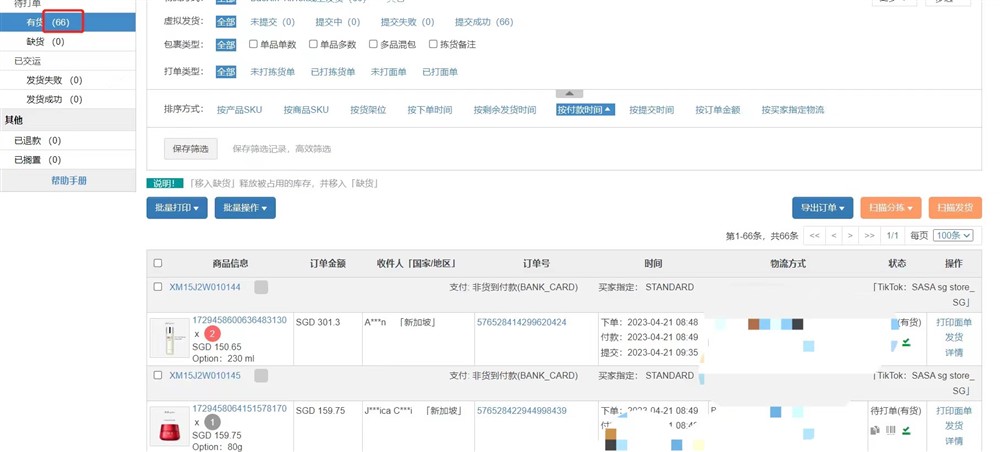Sort orders by 按订单金额

point(717,110)
